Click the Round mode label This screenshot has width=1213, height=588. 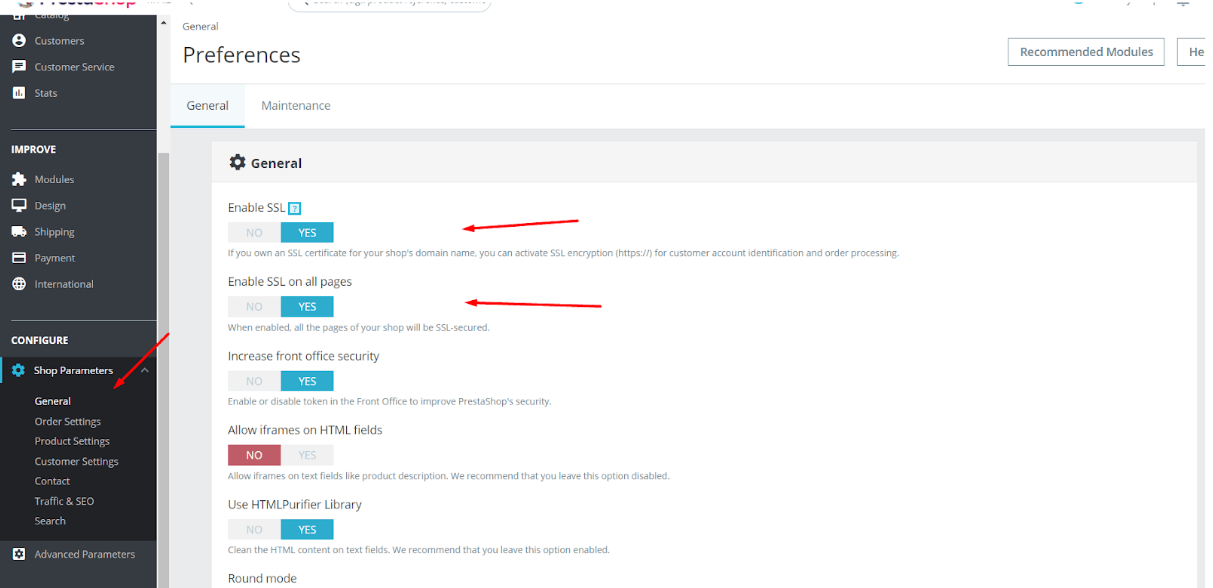(x=262, y=578)
